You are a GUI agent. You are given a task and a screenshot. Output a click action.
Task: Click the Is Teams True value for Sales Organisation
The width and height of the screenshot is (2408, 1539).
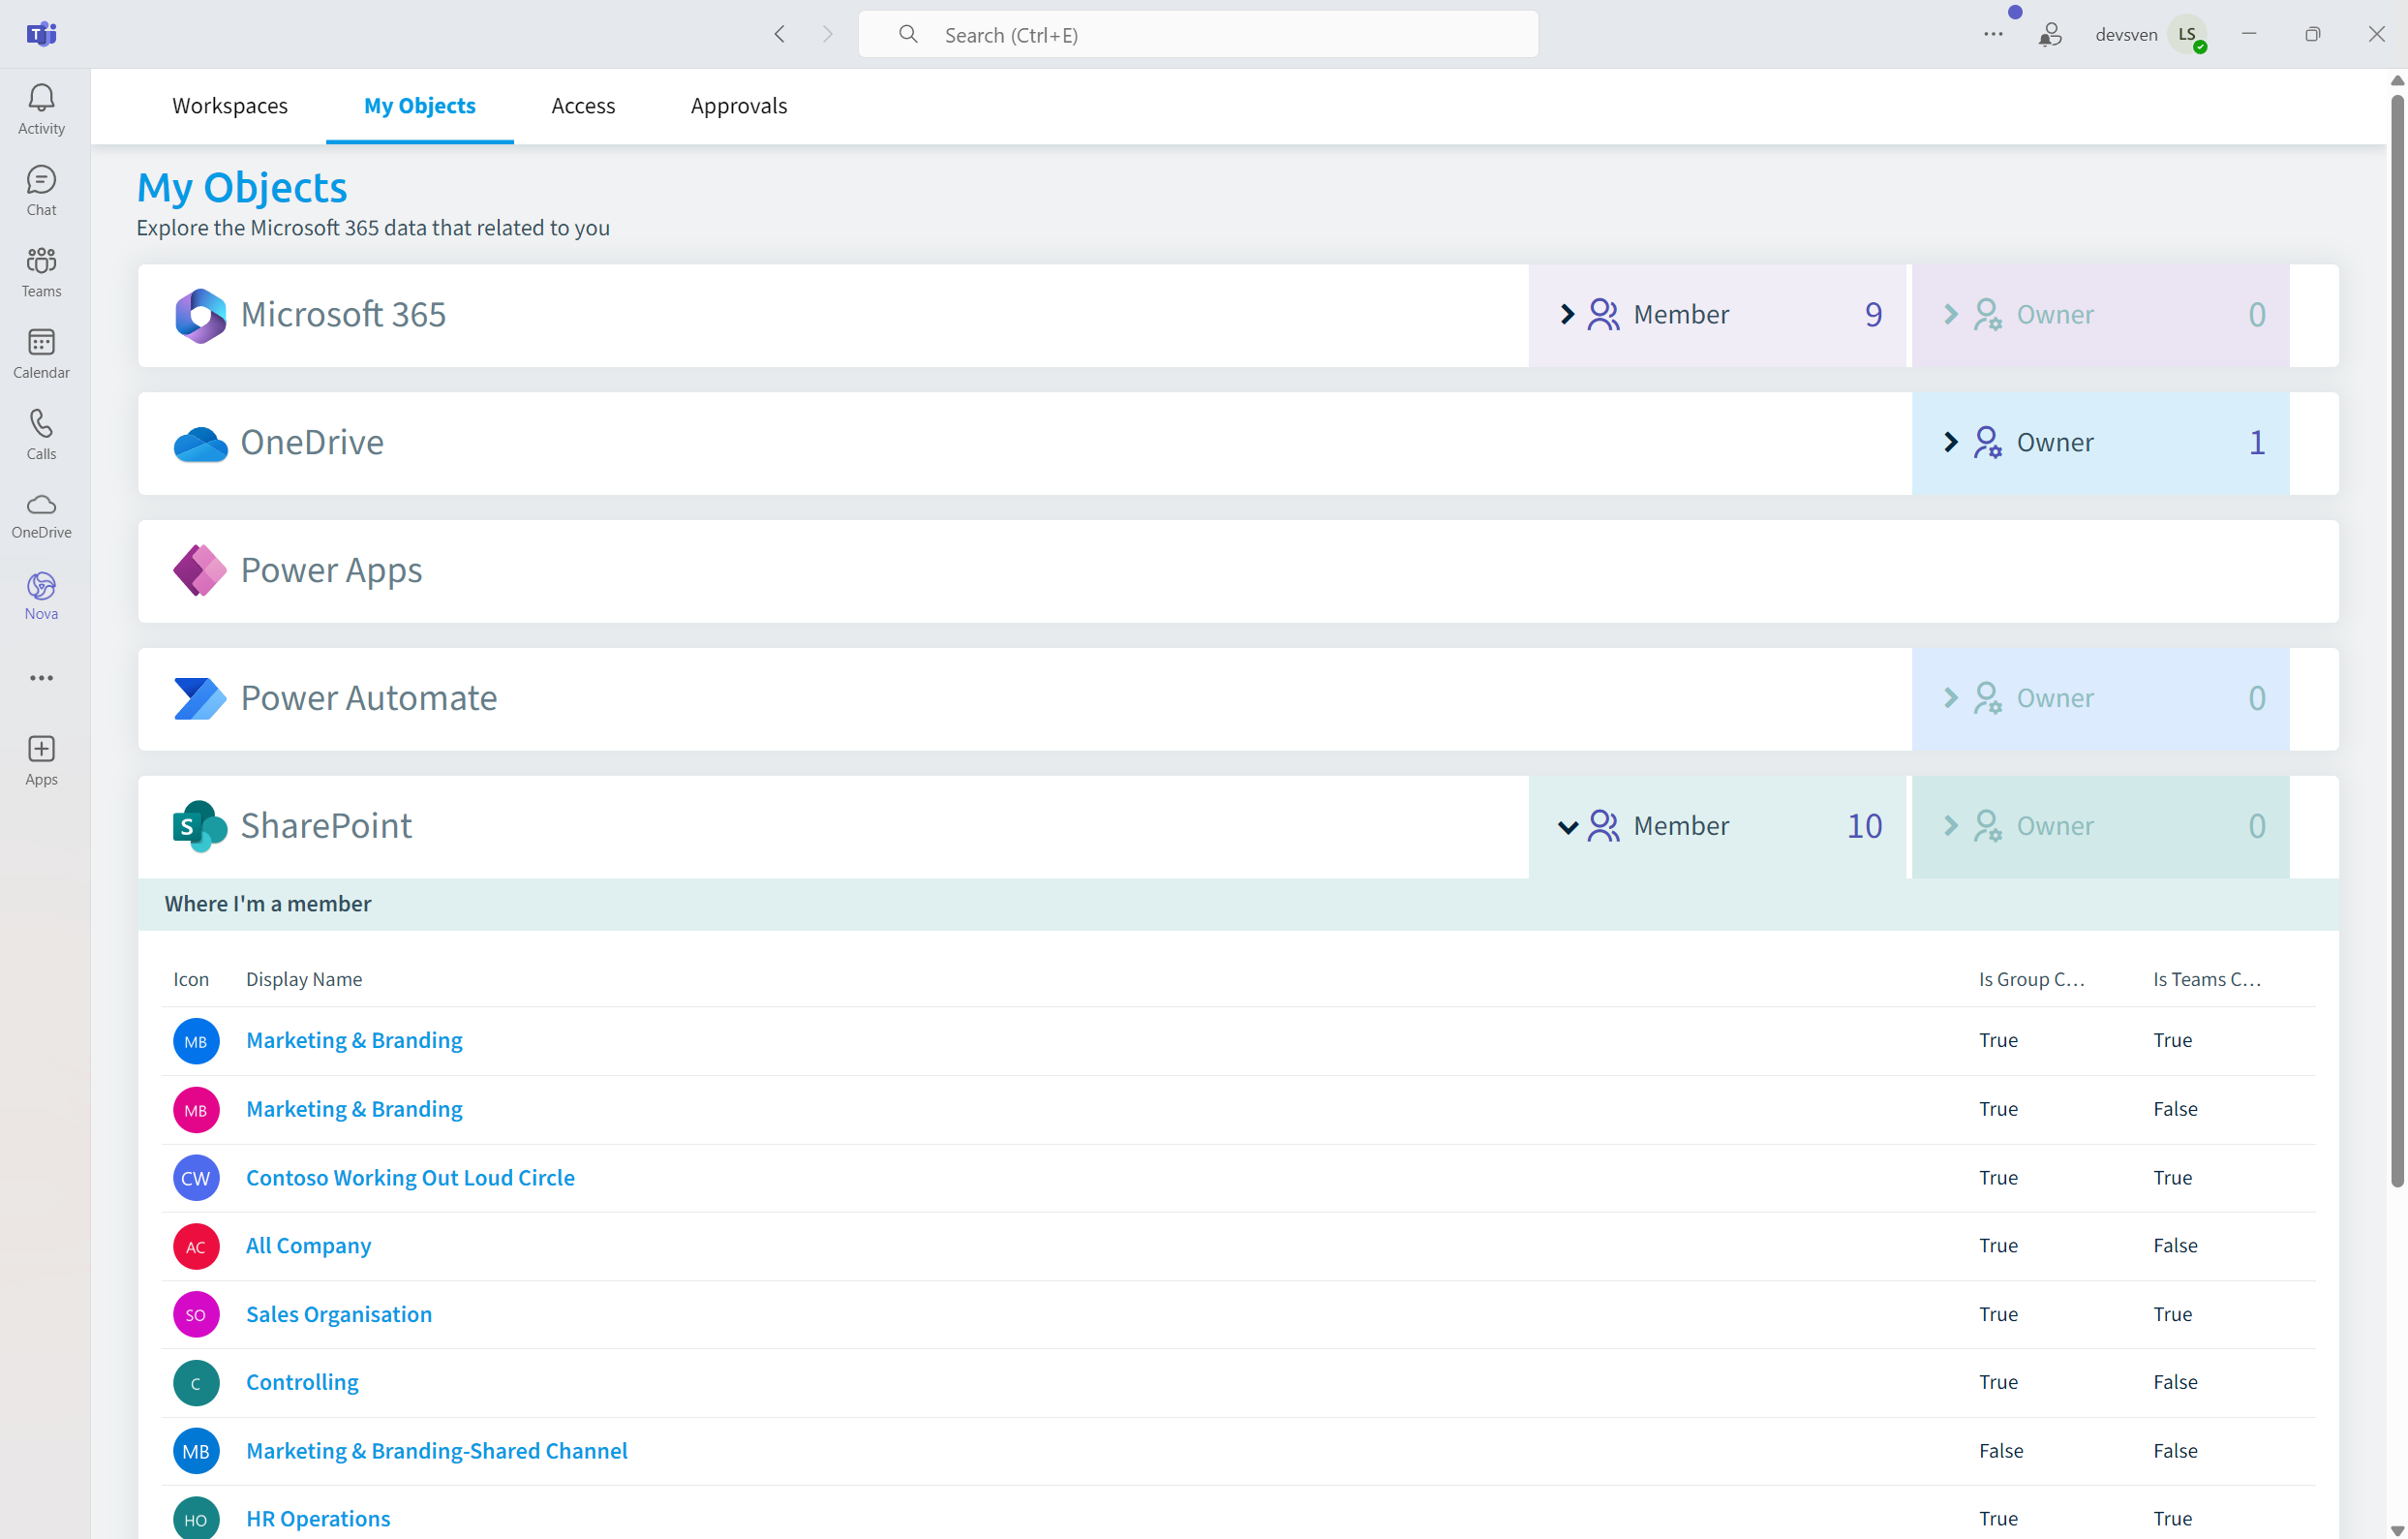(2172, 1314)
